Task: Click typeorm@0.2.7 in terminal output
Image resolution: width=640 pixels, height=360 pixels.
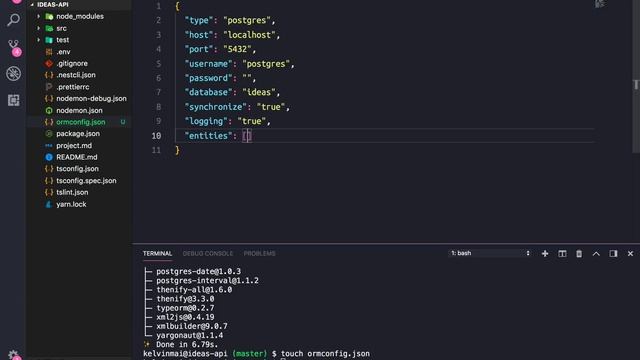Action: [185, 308]
